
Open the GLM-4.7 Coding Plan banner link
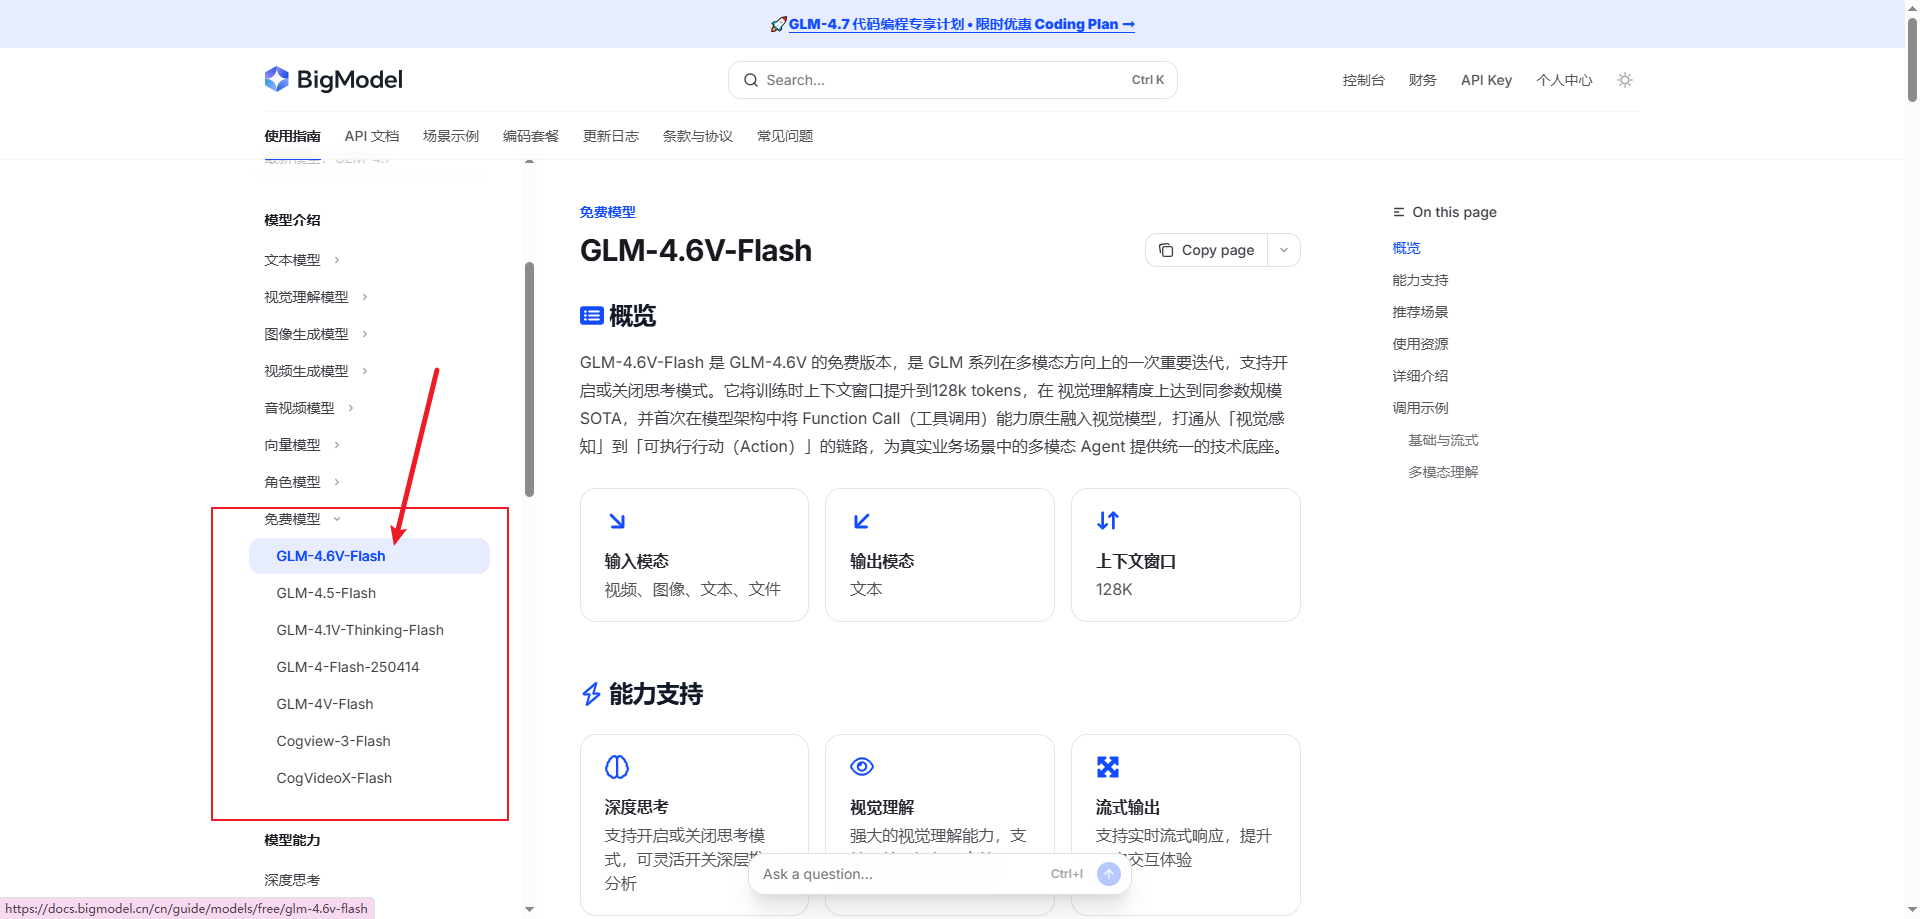click(962, 24)
